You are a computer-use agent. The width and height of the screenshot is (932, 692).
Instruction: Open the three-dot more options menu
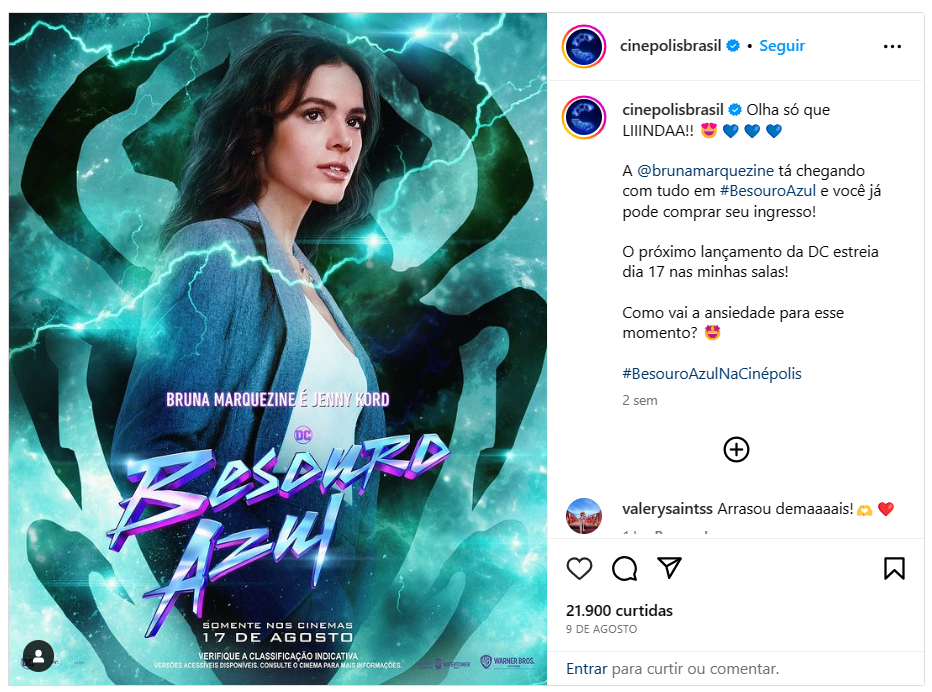[892, 46]
